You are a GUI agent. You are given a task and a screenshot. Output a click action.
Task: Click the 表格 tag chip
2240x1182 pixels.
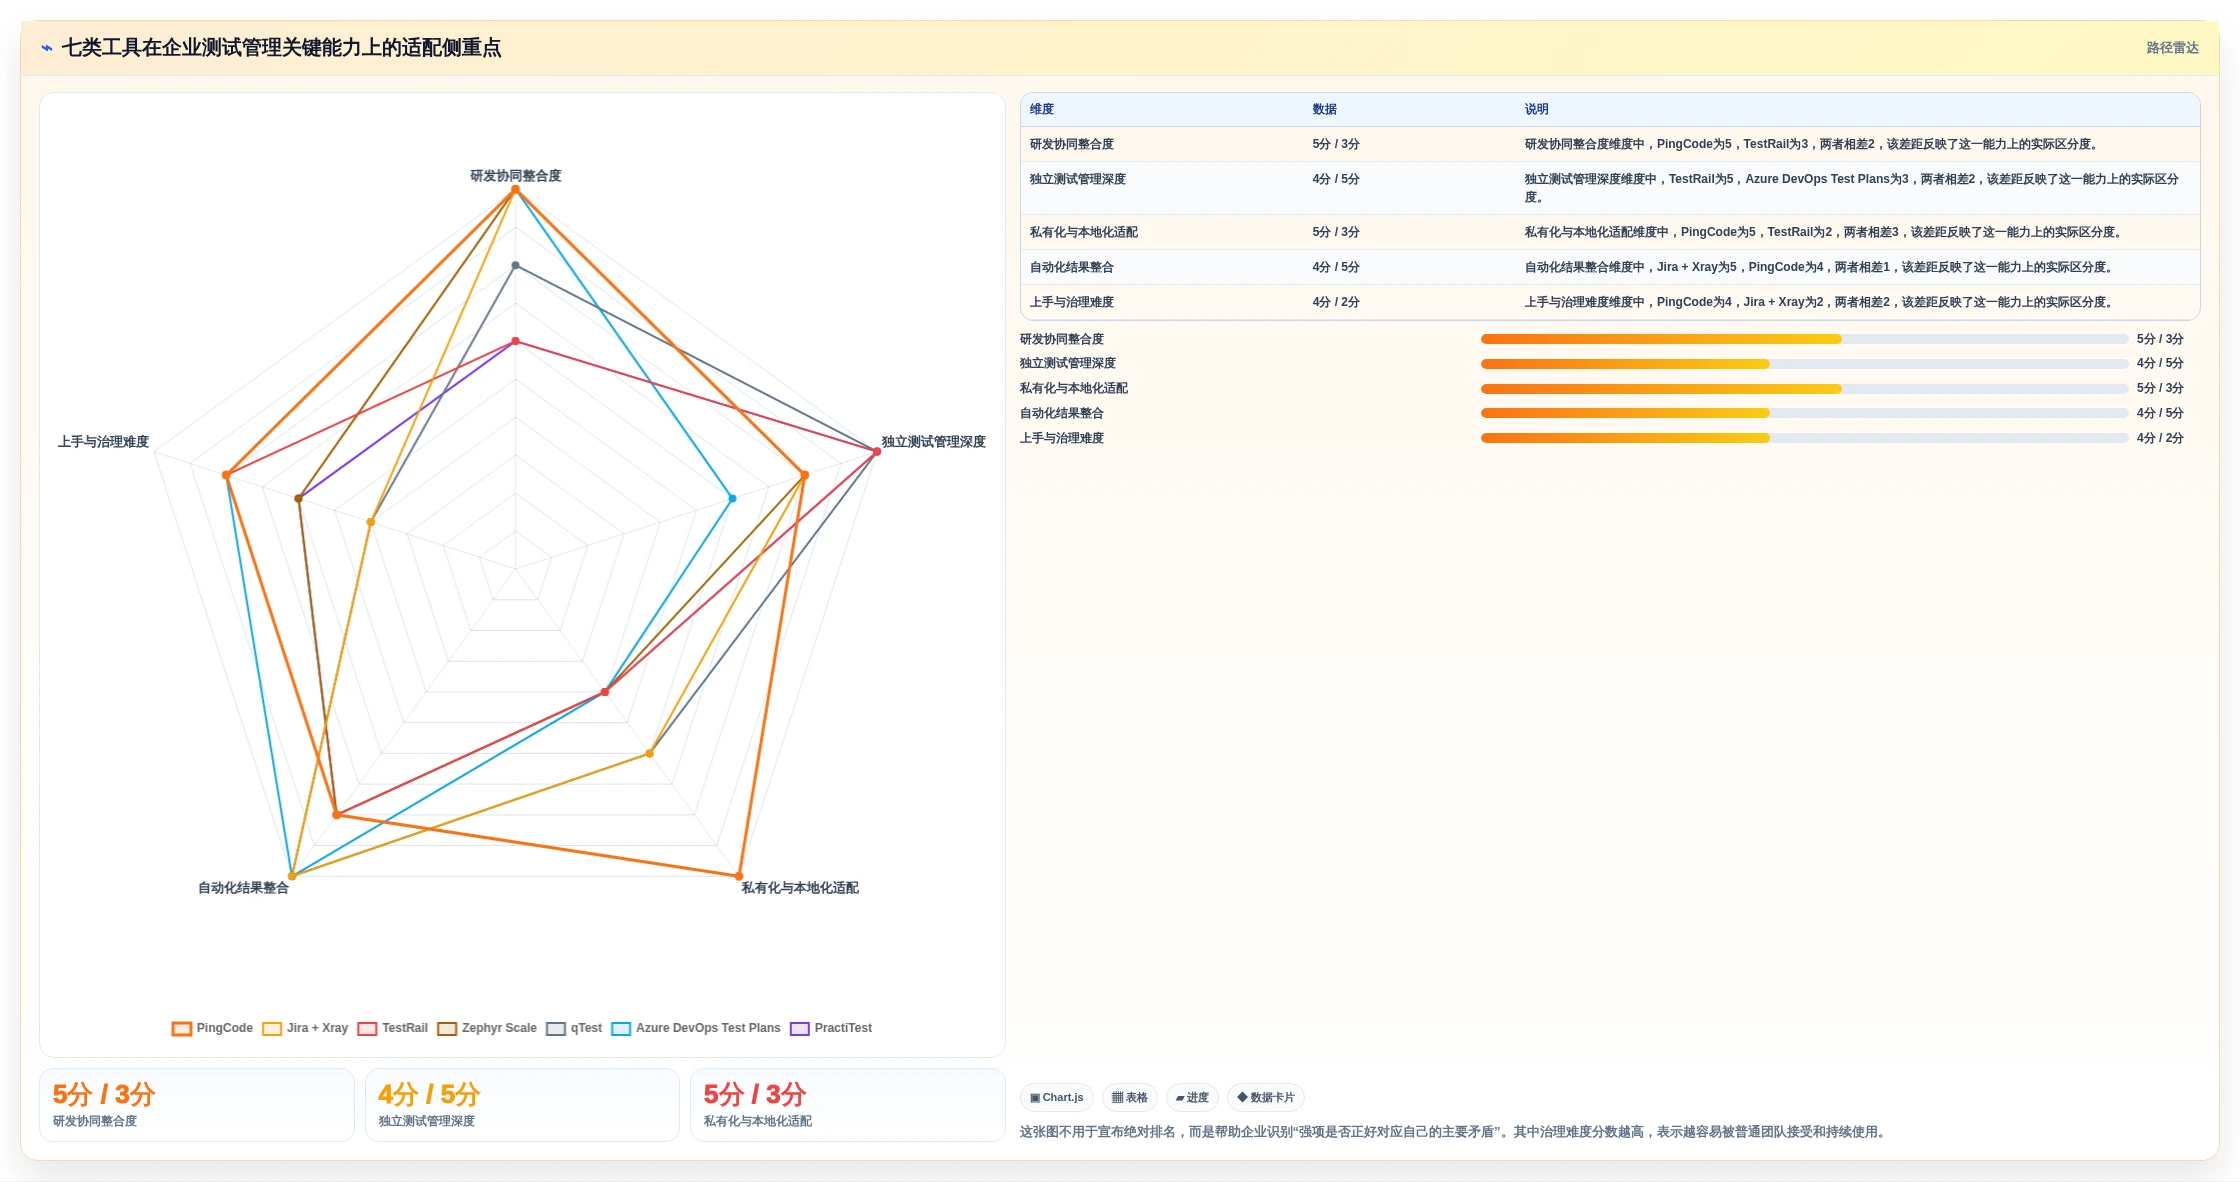(1130, 1097)
